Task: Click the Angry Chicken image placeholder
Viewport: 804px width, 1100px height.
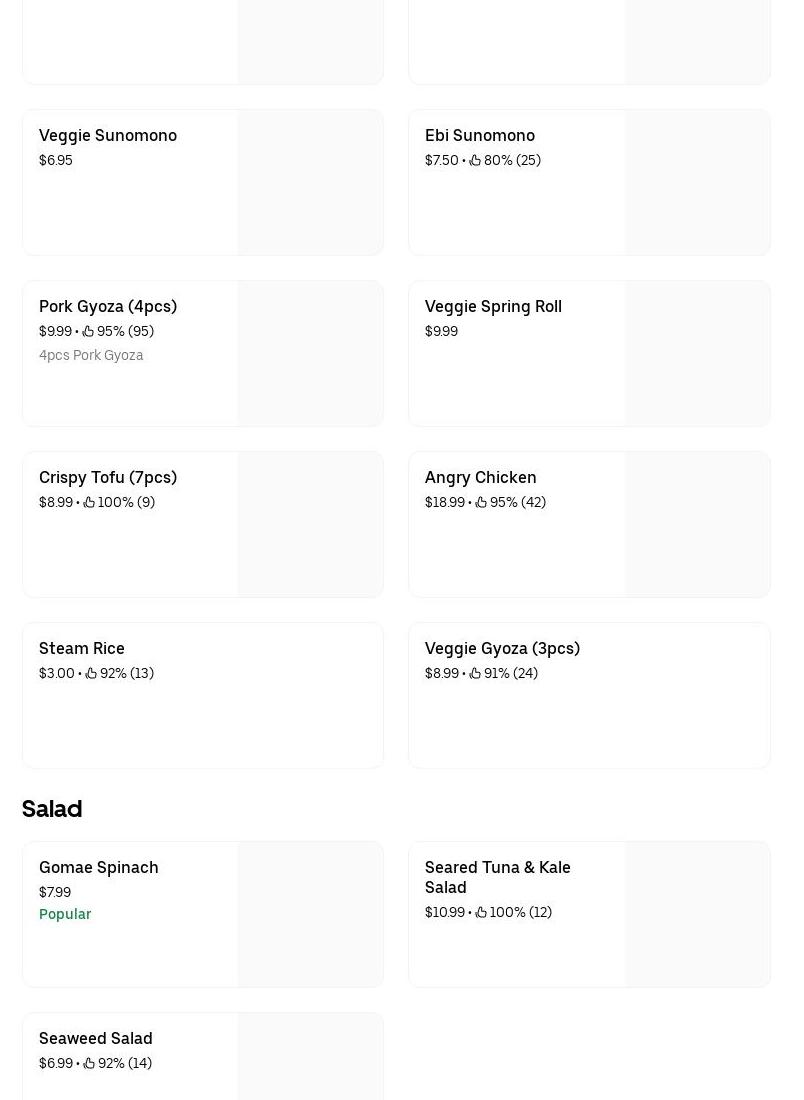Action: point(697,524)
